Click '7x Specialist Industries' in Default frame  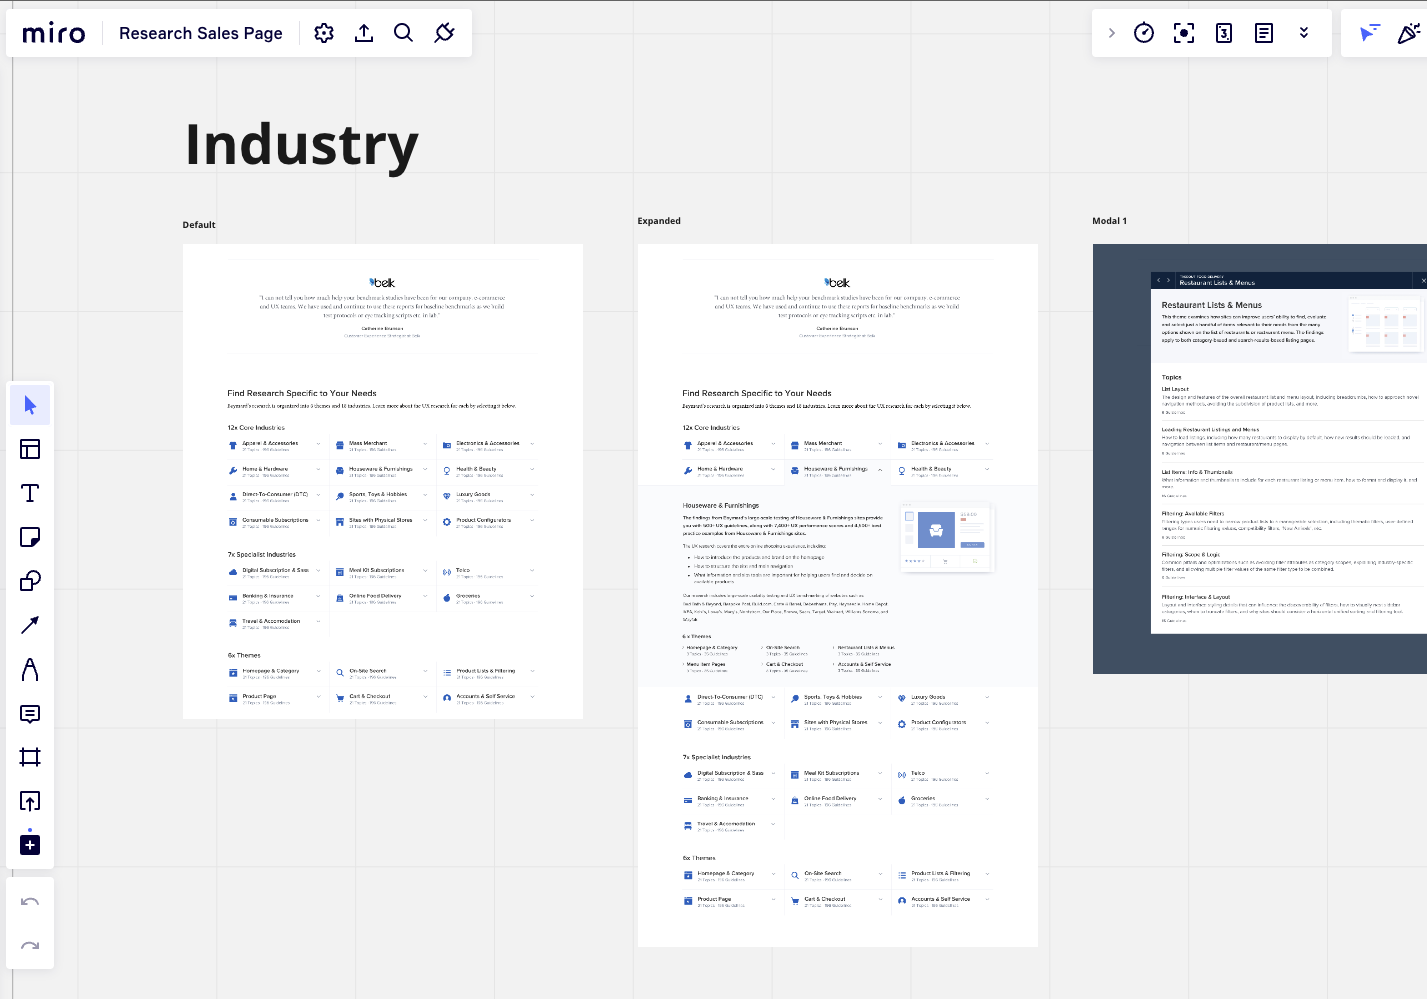(262, 554)
